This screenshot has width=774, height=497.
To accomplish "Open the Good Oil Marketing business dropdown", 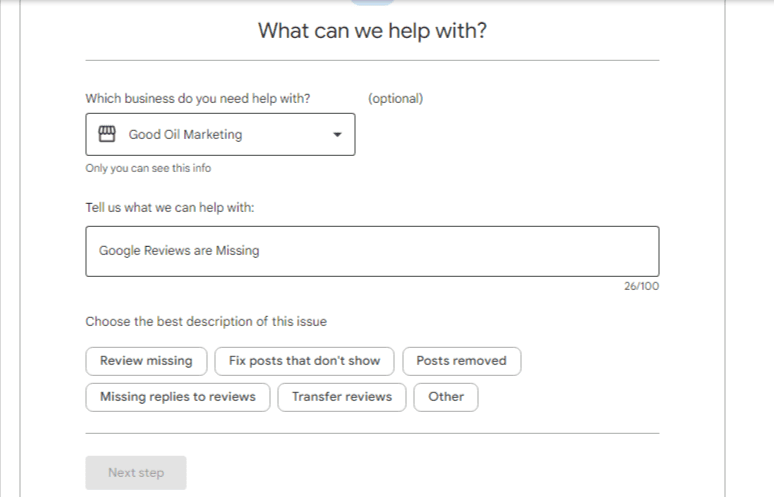I will tap(220, 134).
